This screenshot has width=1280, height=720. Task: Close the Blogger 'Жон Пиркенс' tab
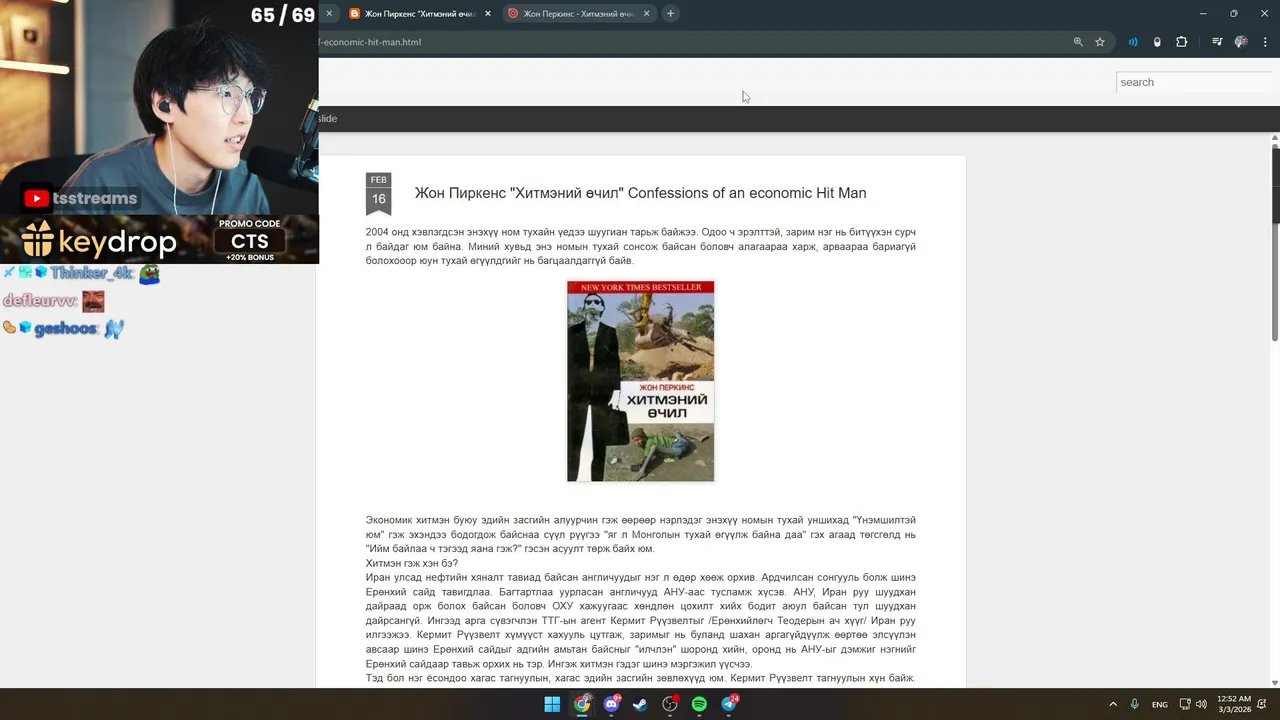click(x=488, y=14)
